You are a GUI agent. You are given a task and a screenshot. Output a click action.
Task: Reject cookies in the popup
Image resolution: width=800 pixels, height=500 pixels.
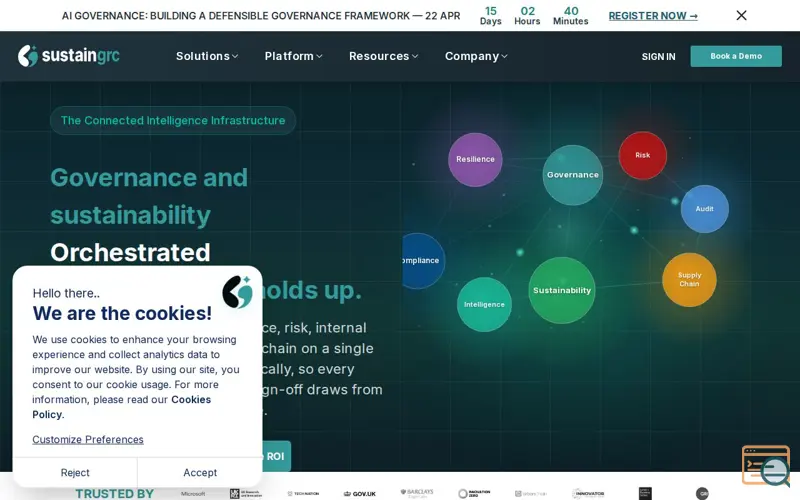tap(75, 472)
